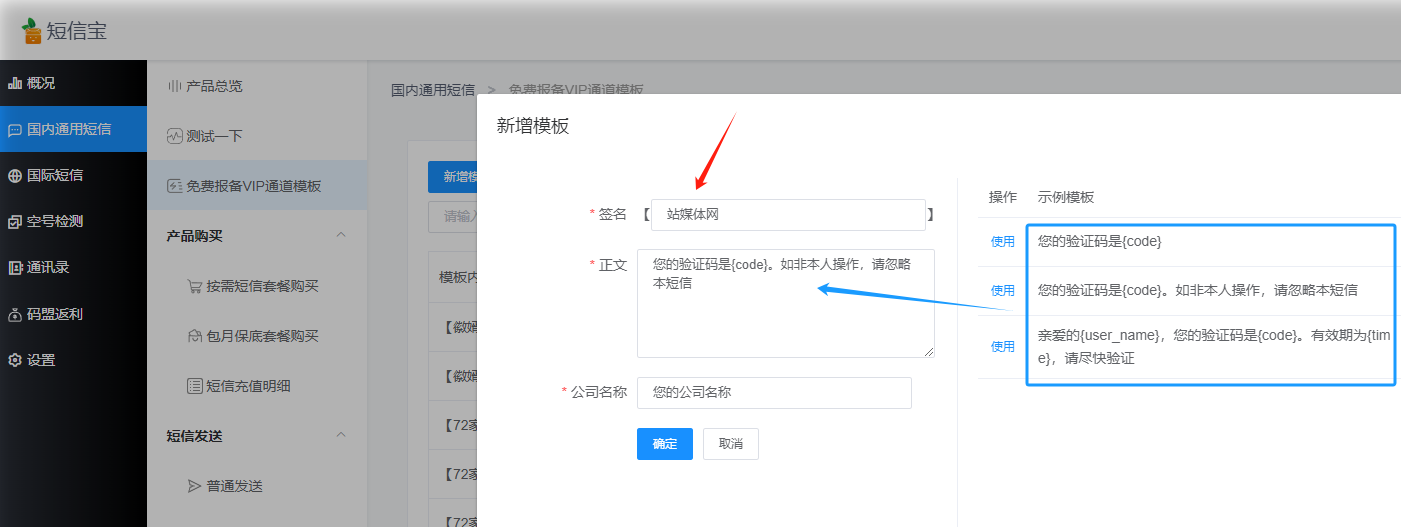Click the shopping cart icon beside 按需短信套餐购买

(x=195, y=286)
